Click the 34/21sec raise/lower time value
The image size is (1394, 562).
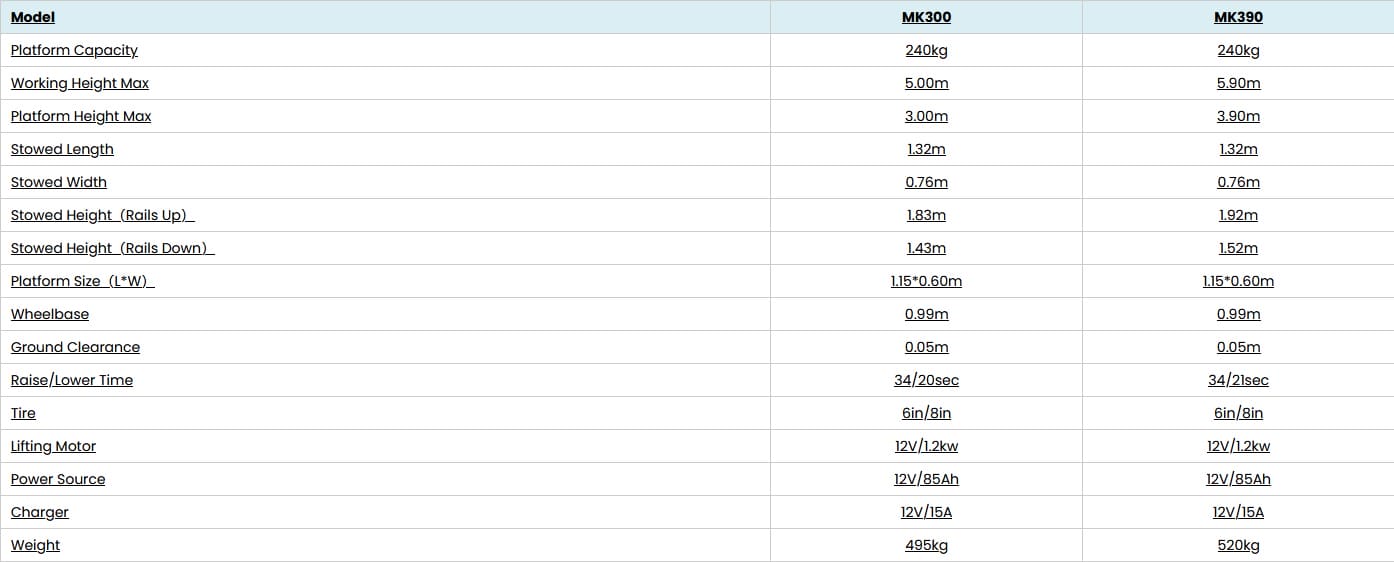click(x=1238, y=380)
